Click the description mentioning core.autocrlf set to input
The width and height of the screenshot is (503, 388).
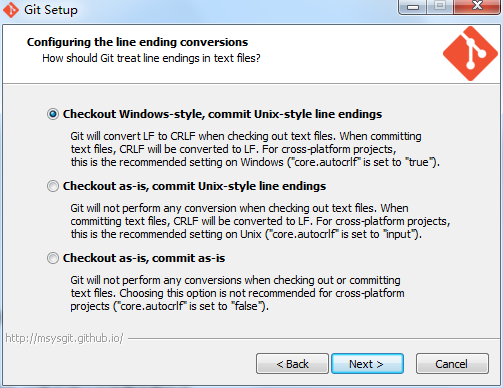click(260, 221)
